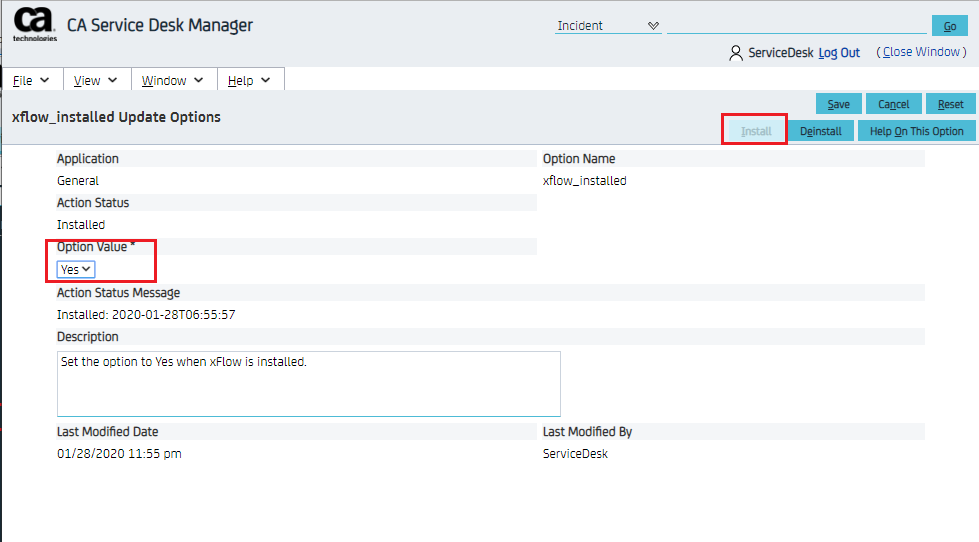
Task: Click the Action Status Message label
Action: point(119,293)
